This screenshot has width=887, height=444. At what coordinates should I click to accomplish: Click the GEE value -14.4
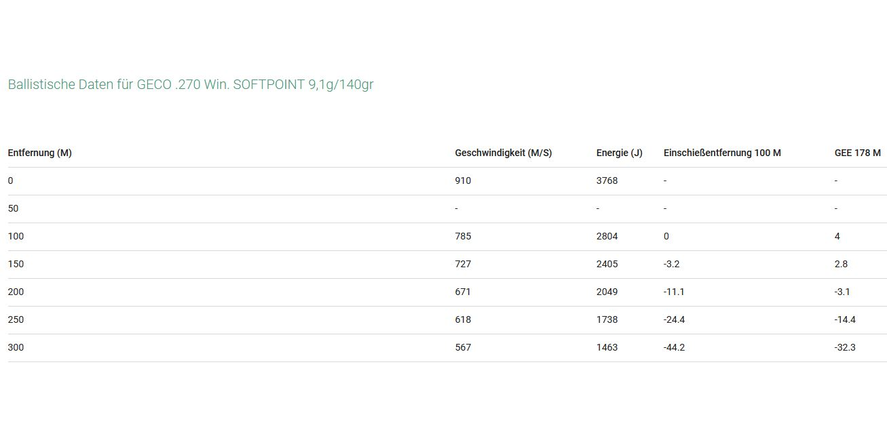pyautogui.click(x=846, y=320)
